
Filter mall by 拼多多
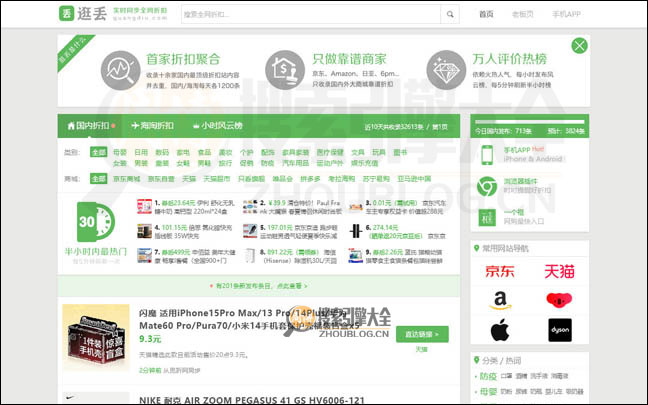(x=310, y=179)
